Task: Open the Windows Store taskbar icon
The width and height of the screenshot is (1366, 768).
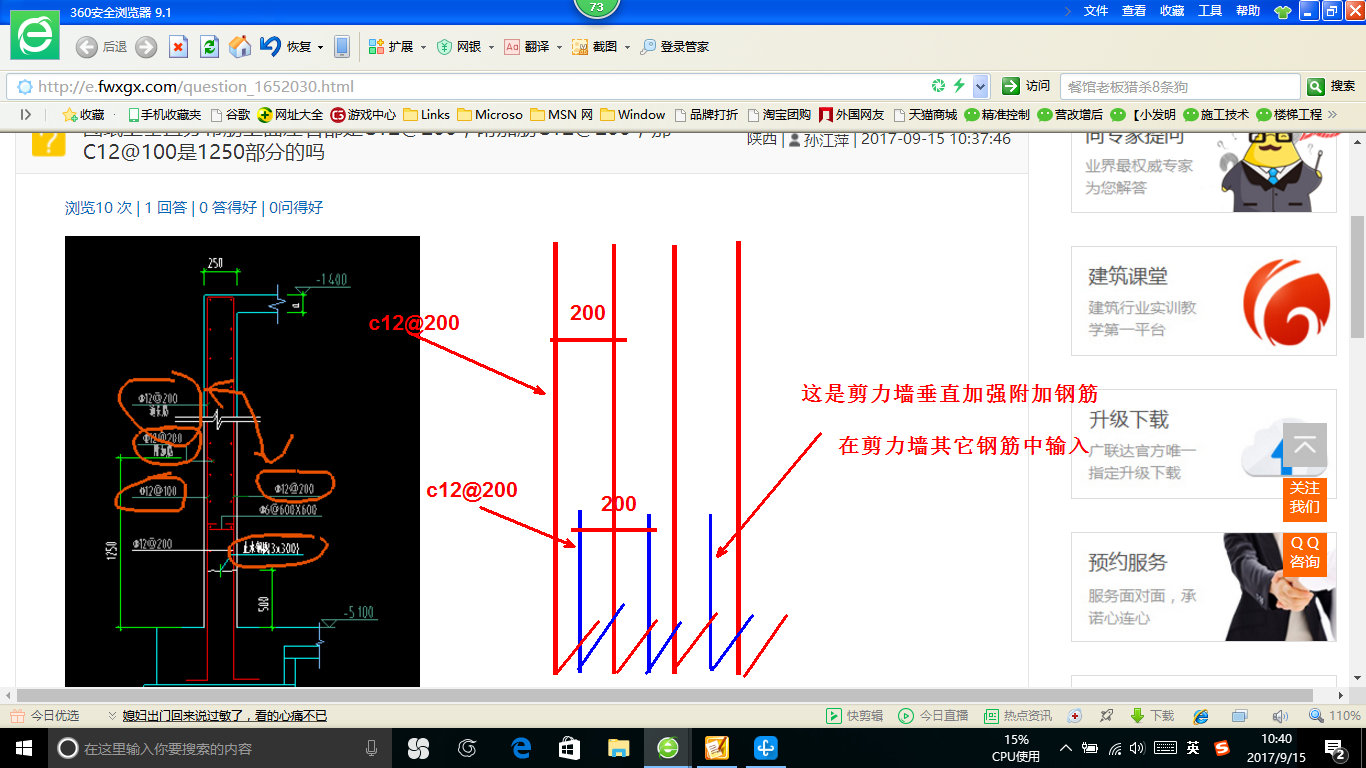Action: tap(569, 747)
